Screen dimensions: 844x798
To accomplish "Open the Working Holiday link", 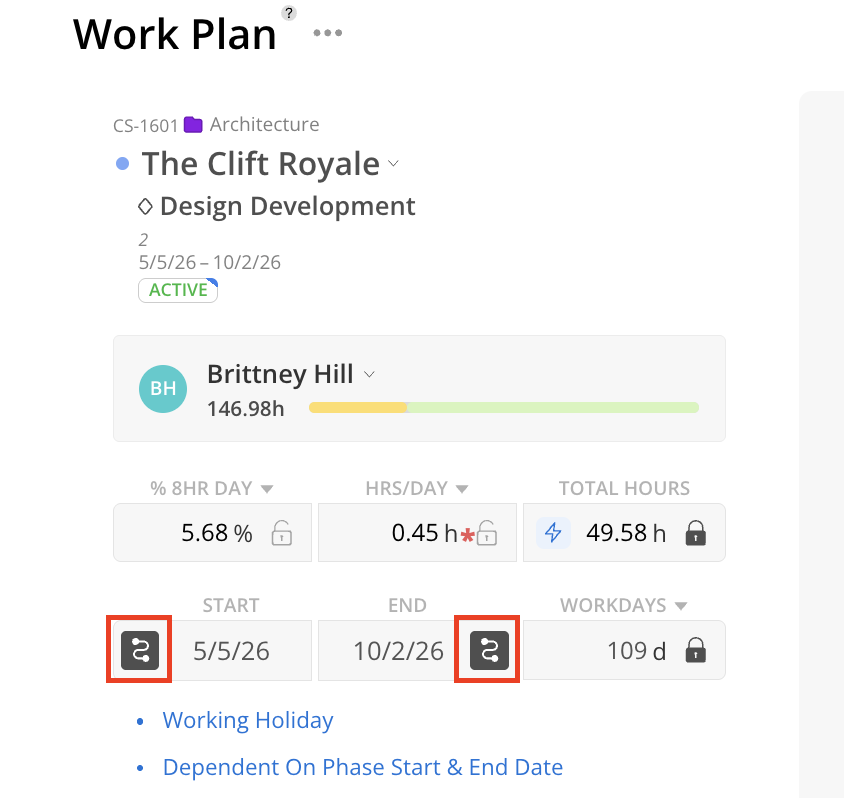I will [x=248, y=720].
